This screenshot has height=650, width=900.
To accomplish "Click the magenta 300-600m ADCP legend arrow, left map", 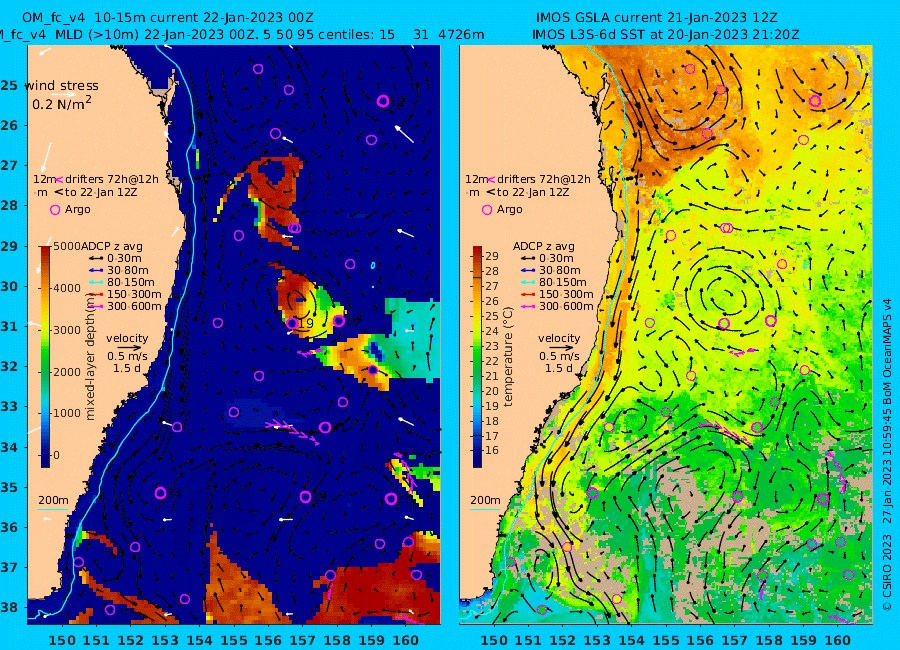I will pyautogui.click(x=95, y=307).
